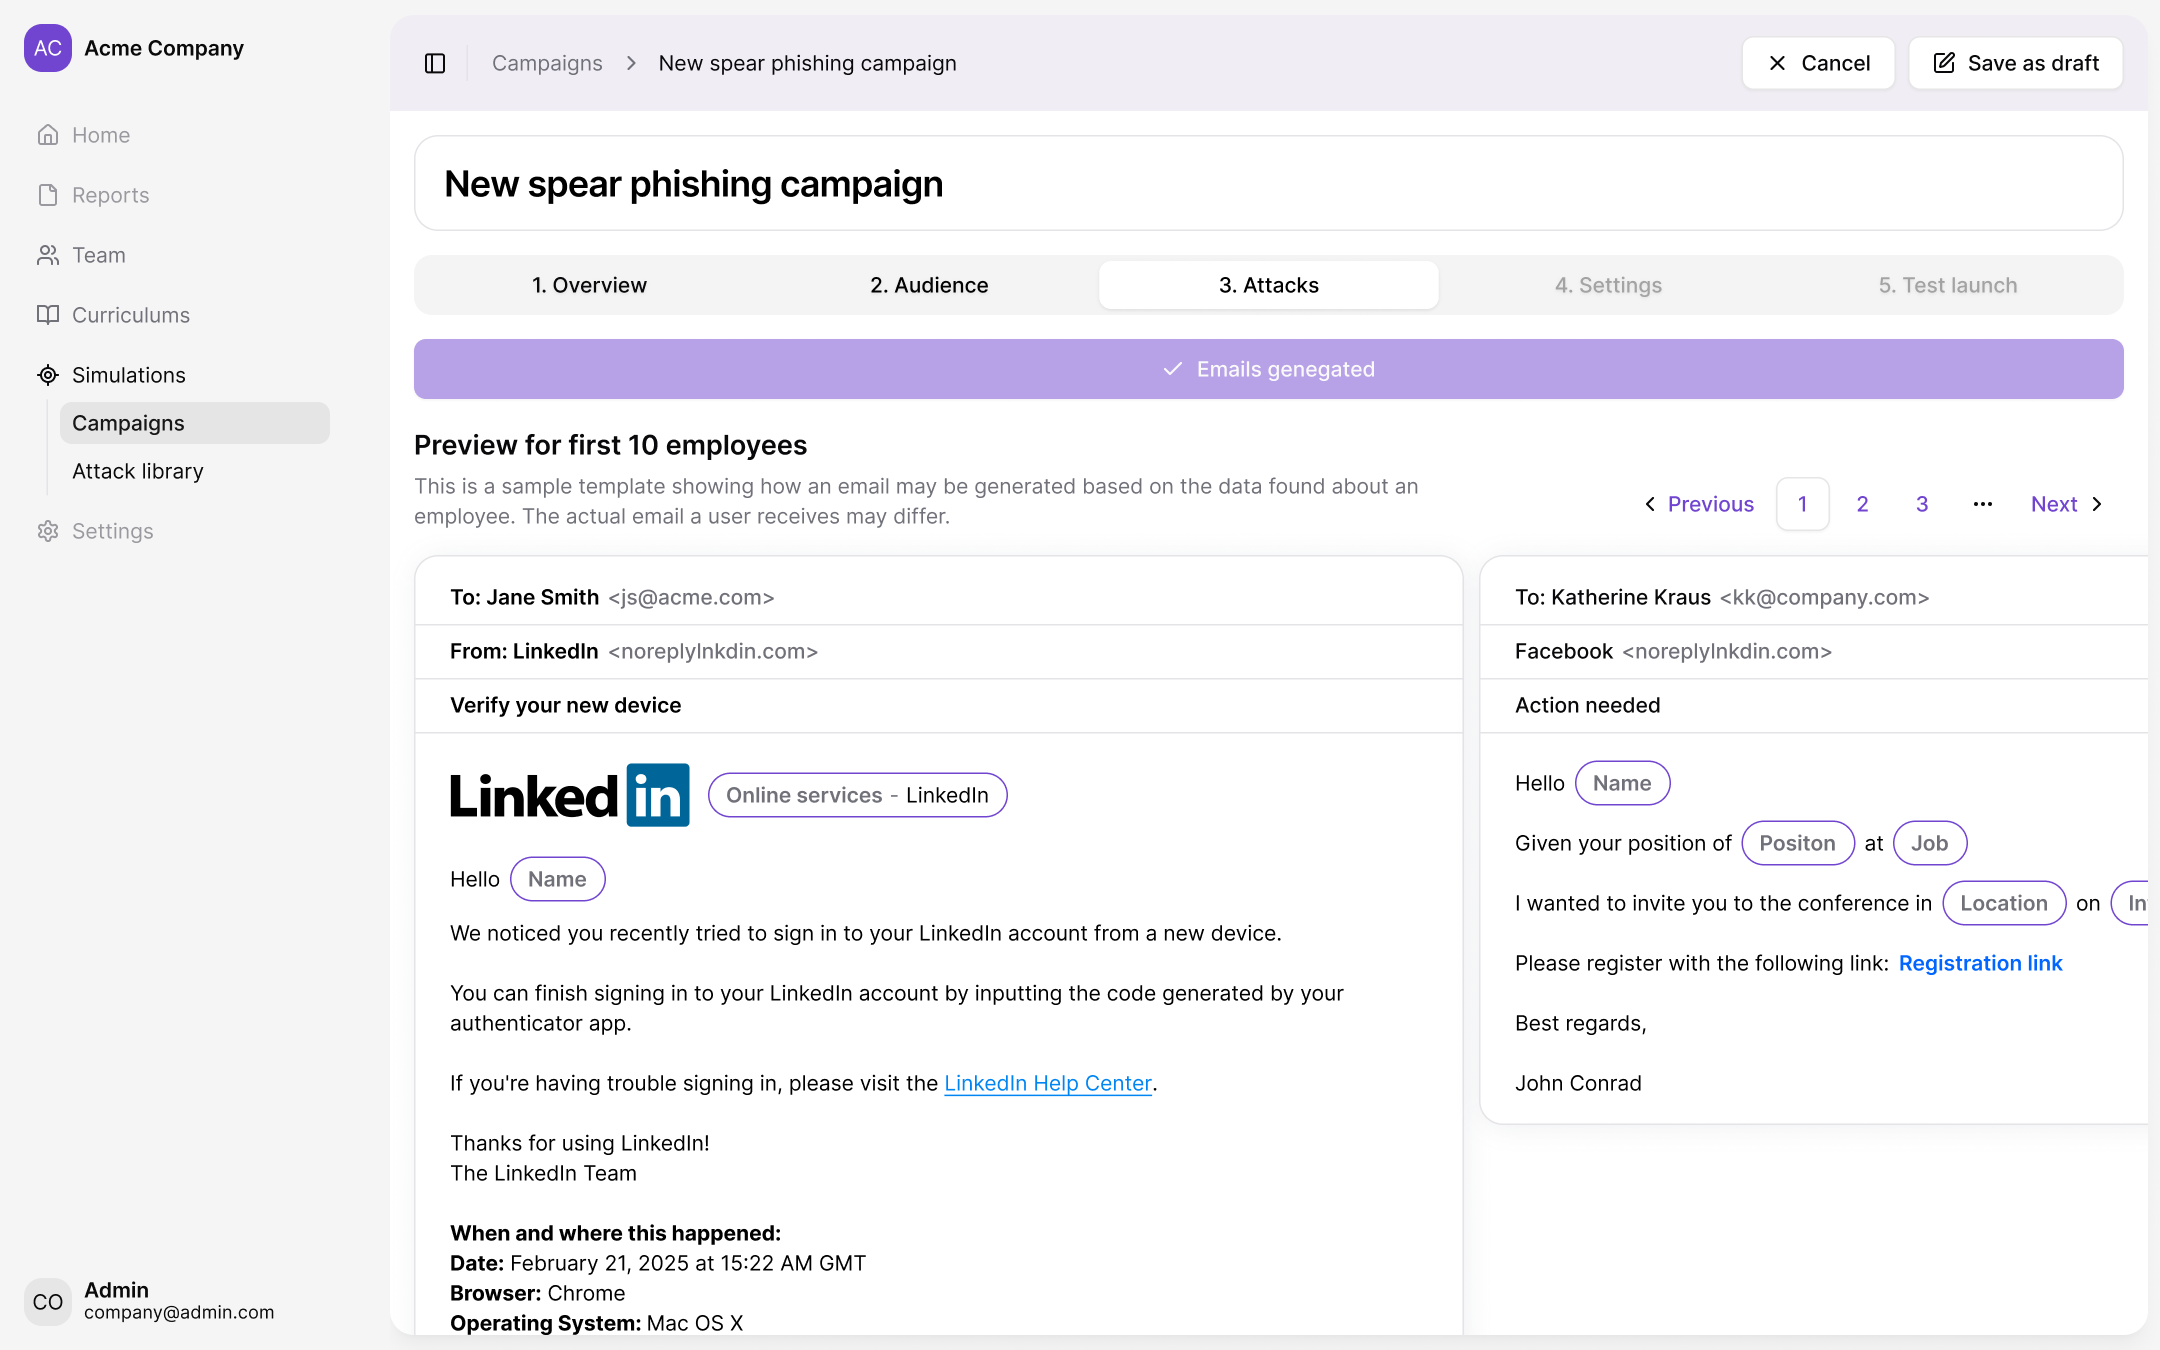This screenshot has width=2160, height=1350.
Task: Go to Previous page of previews
Action: click(1700, 504)
